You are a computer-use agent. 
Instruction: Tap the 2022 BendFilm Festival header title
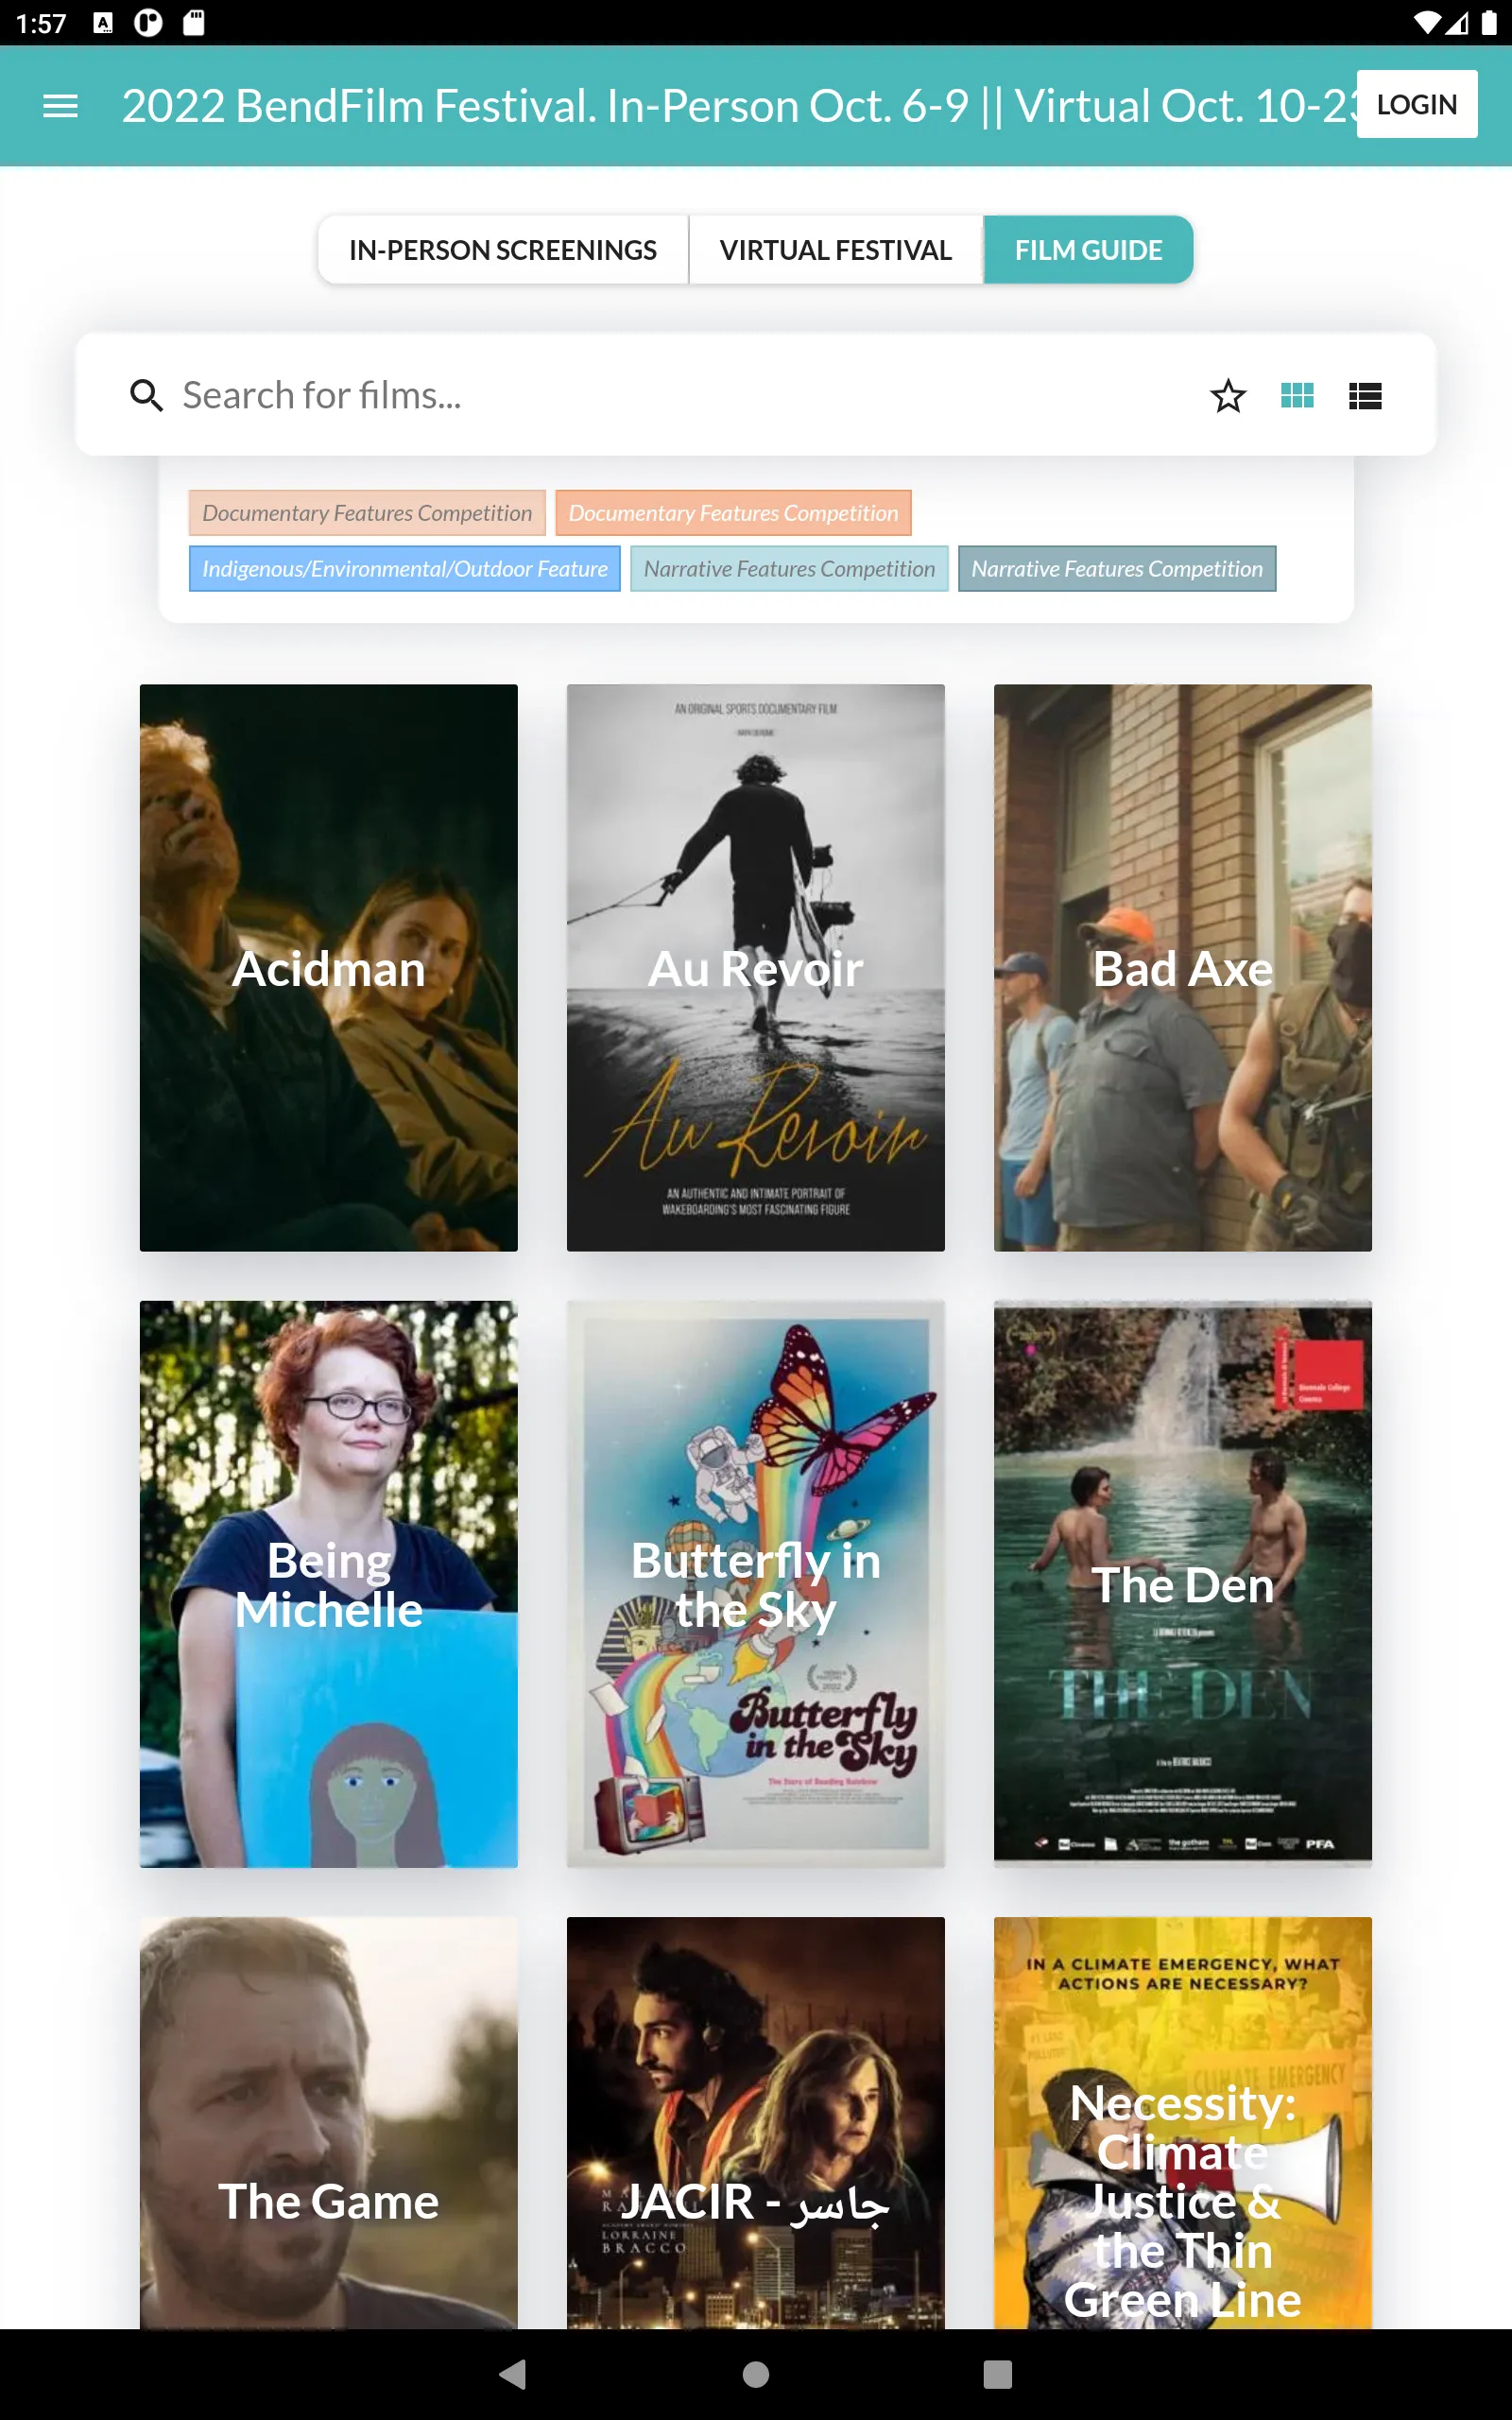tap(738, 105)
